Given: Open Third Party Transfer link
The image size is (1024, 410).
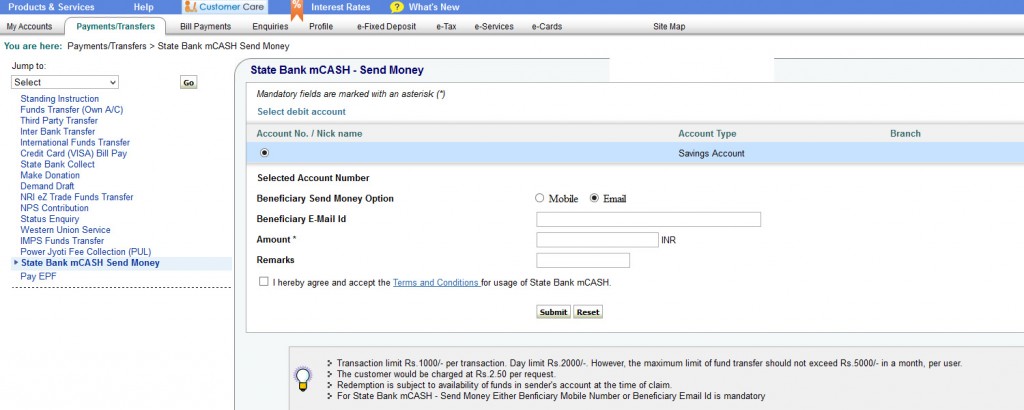Looking at the screenshot, I should tap(59, 121).
